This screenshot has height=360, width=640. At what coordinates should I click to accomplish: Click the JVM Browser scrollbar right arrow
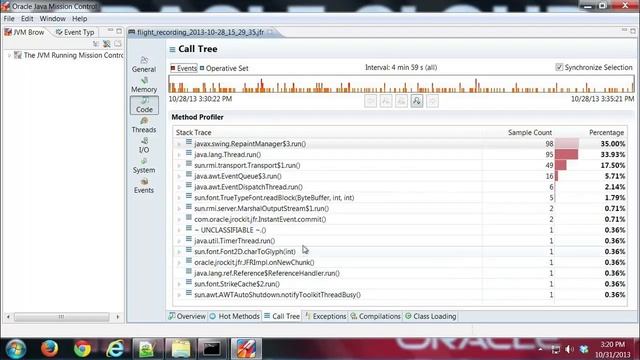point(118,317)
